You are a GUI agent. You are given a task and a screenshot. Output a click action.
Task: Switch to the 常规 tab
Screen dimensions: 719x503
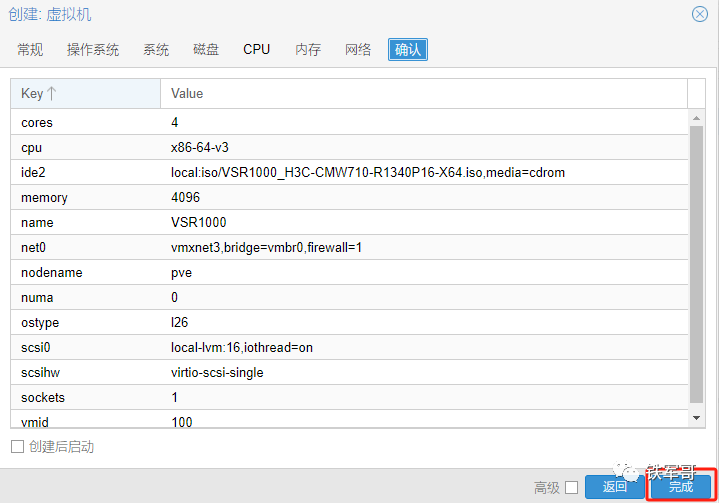pyautogui.click(x=30, y=50)
